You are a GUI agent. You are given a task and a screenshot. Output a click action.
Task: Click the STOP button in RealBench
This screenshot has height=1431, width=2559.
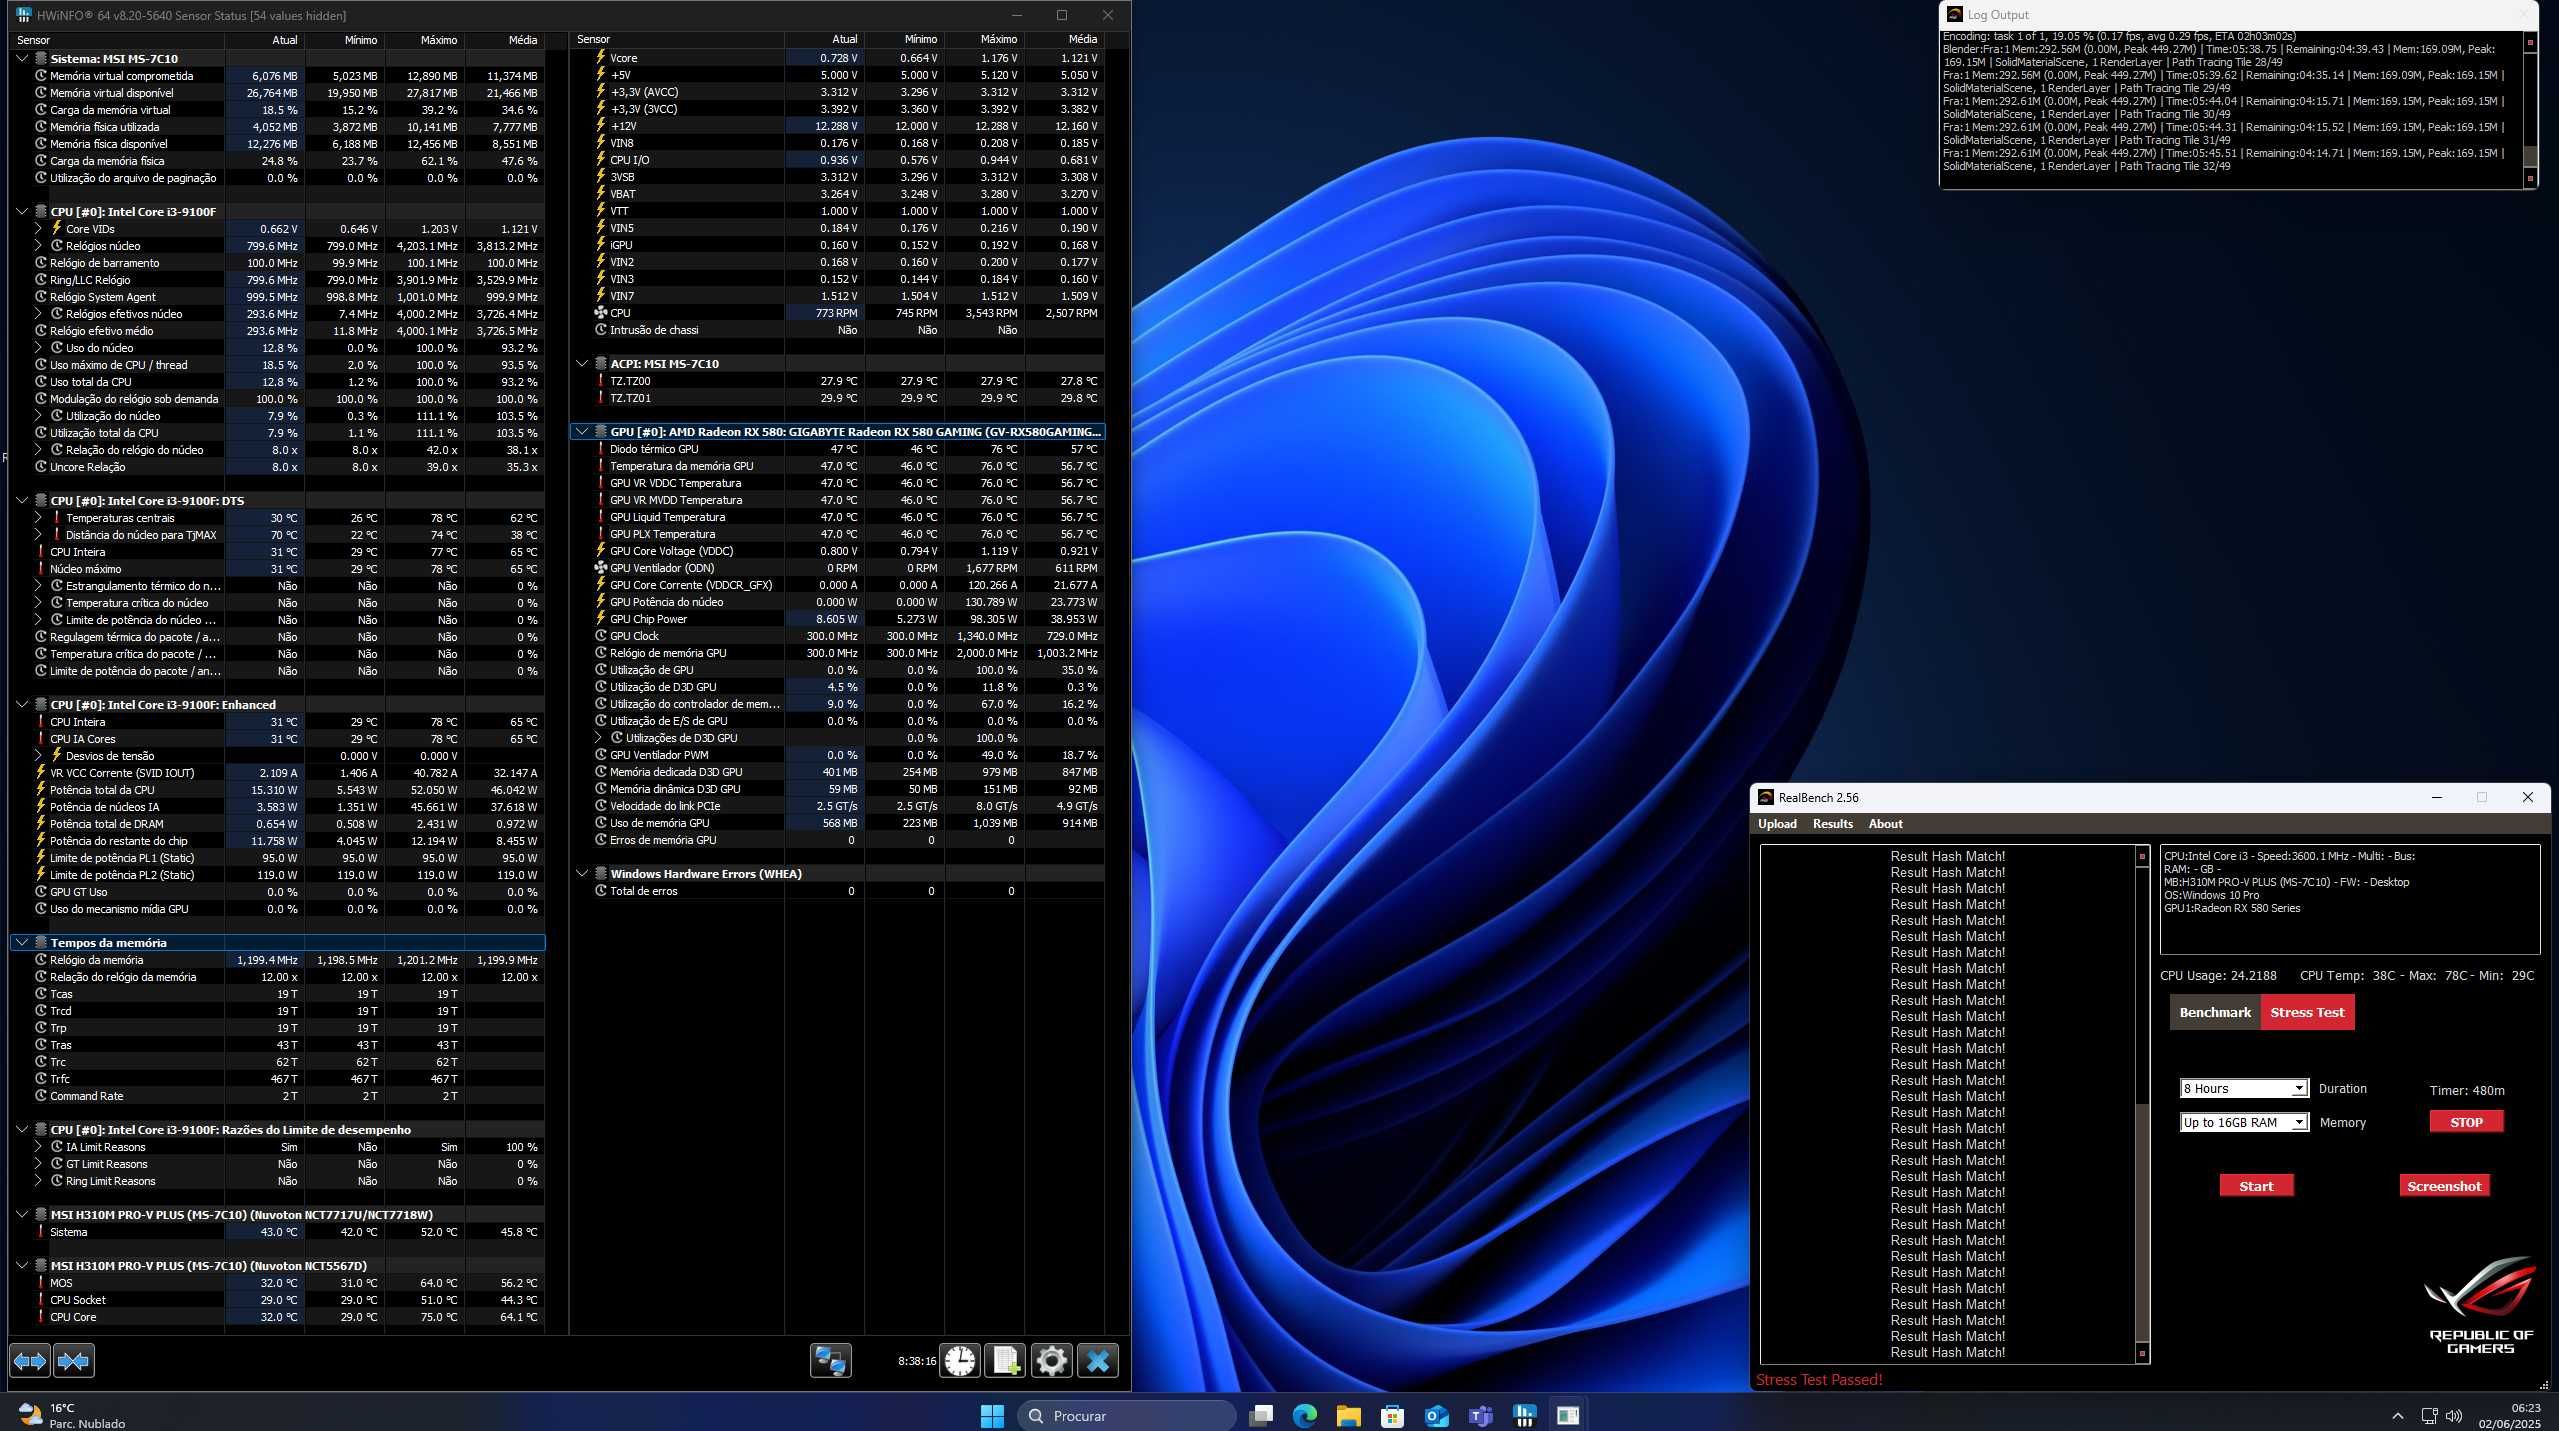click(x=2466, y=1123)
